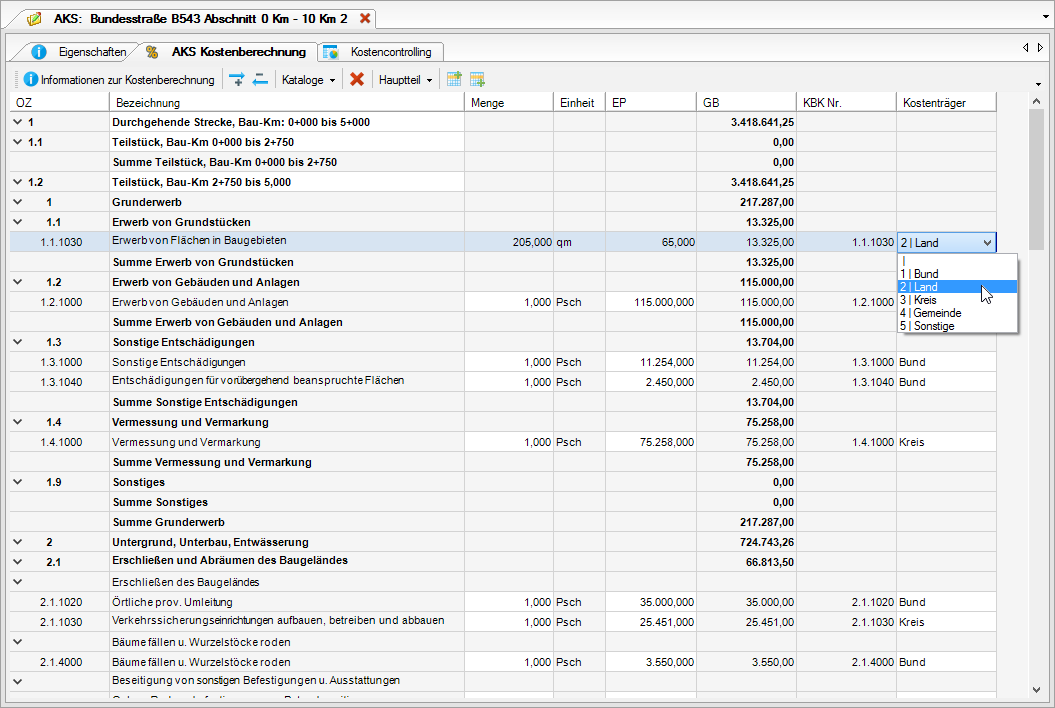Open the document list arrow at top right
The height and width of the screenshot is (708, 1055).
(x=1046, y=17)
